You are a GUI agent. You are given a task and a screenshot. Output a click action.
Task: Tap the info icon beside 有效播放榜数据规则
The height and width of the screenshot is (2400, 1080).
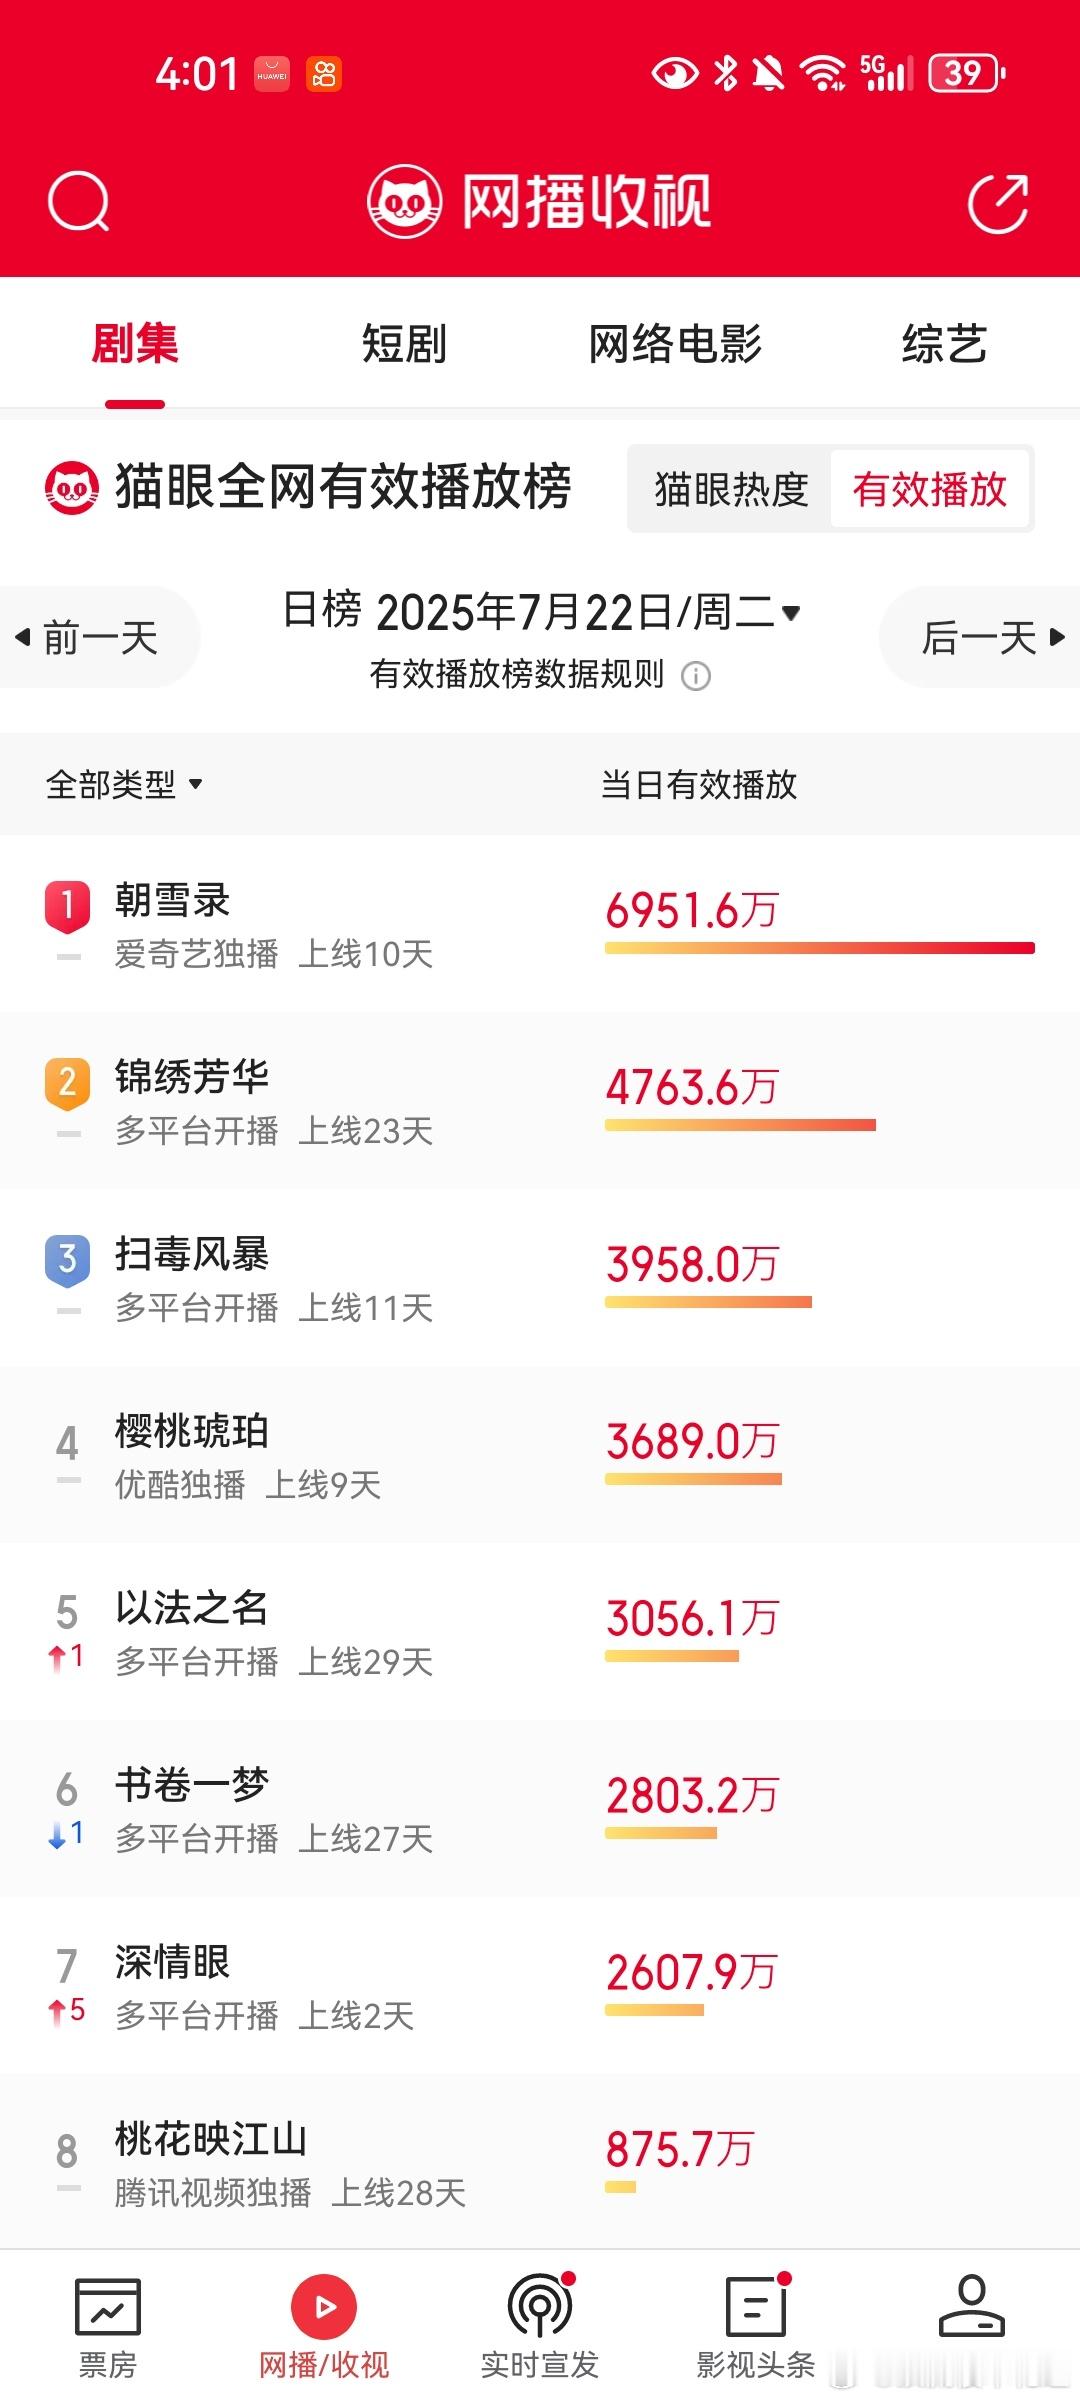coord(696,676)
